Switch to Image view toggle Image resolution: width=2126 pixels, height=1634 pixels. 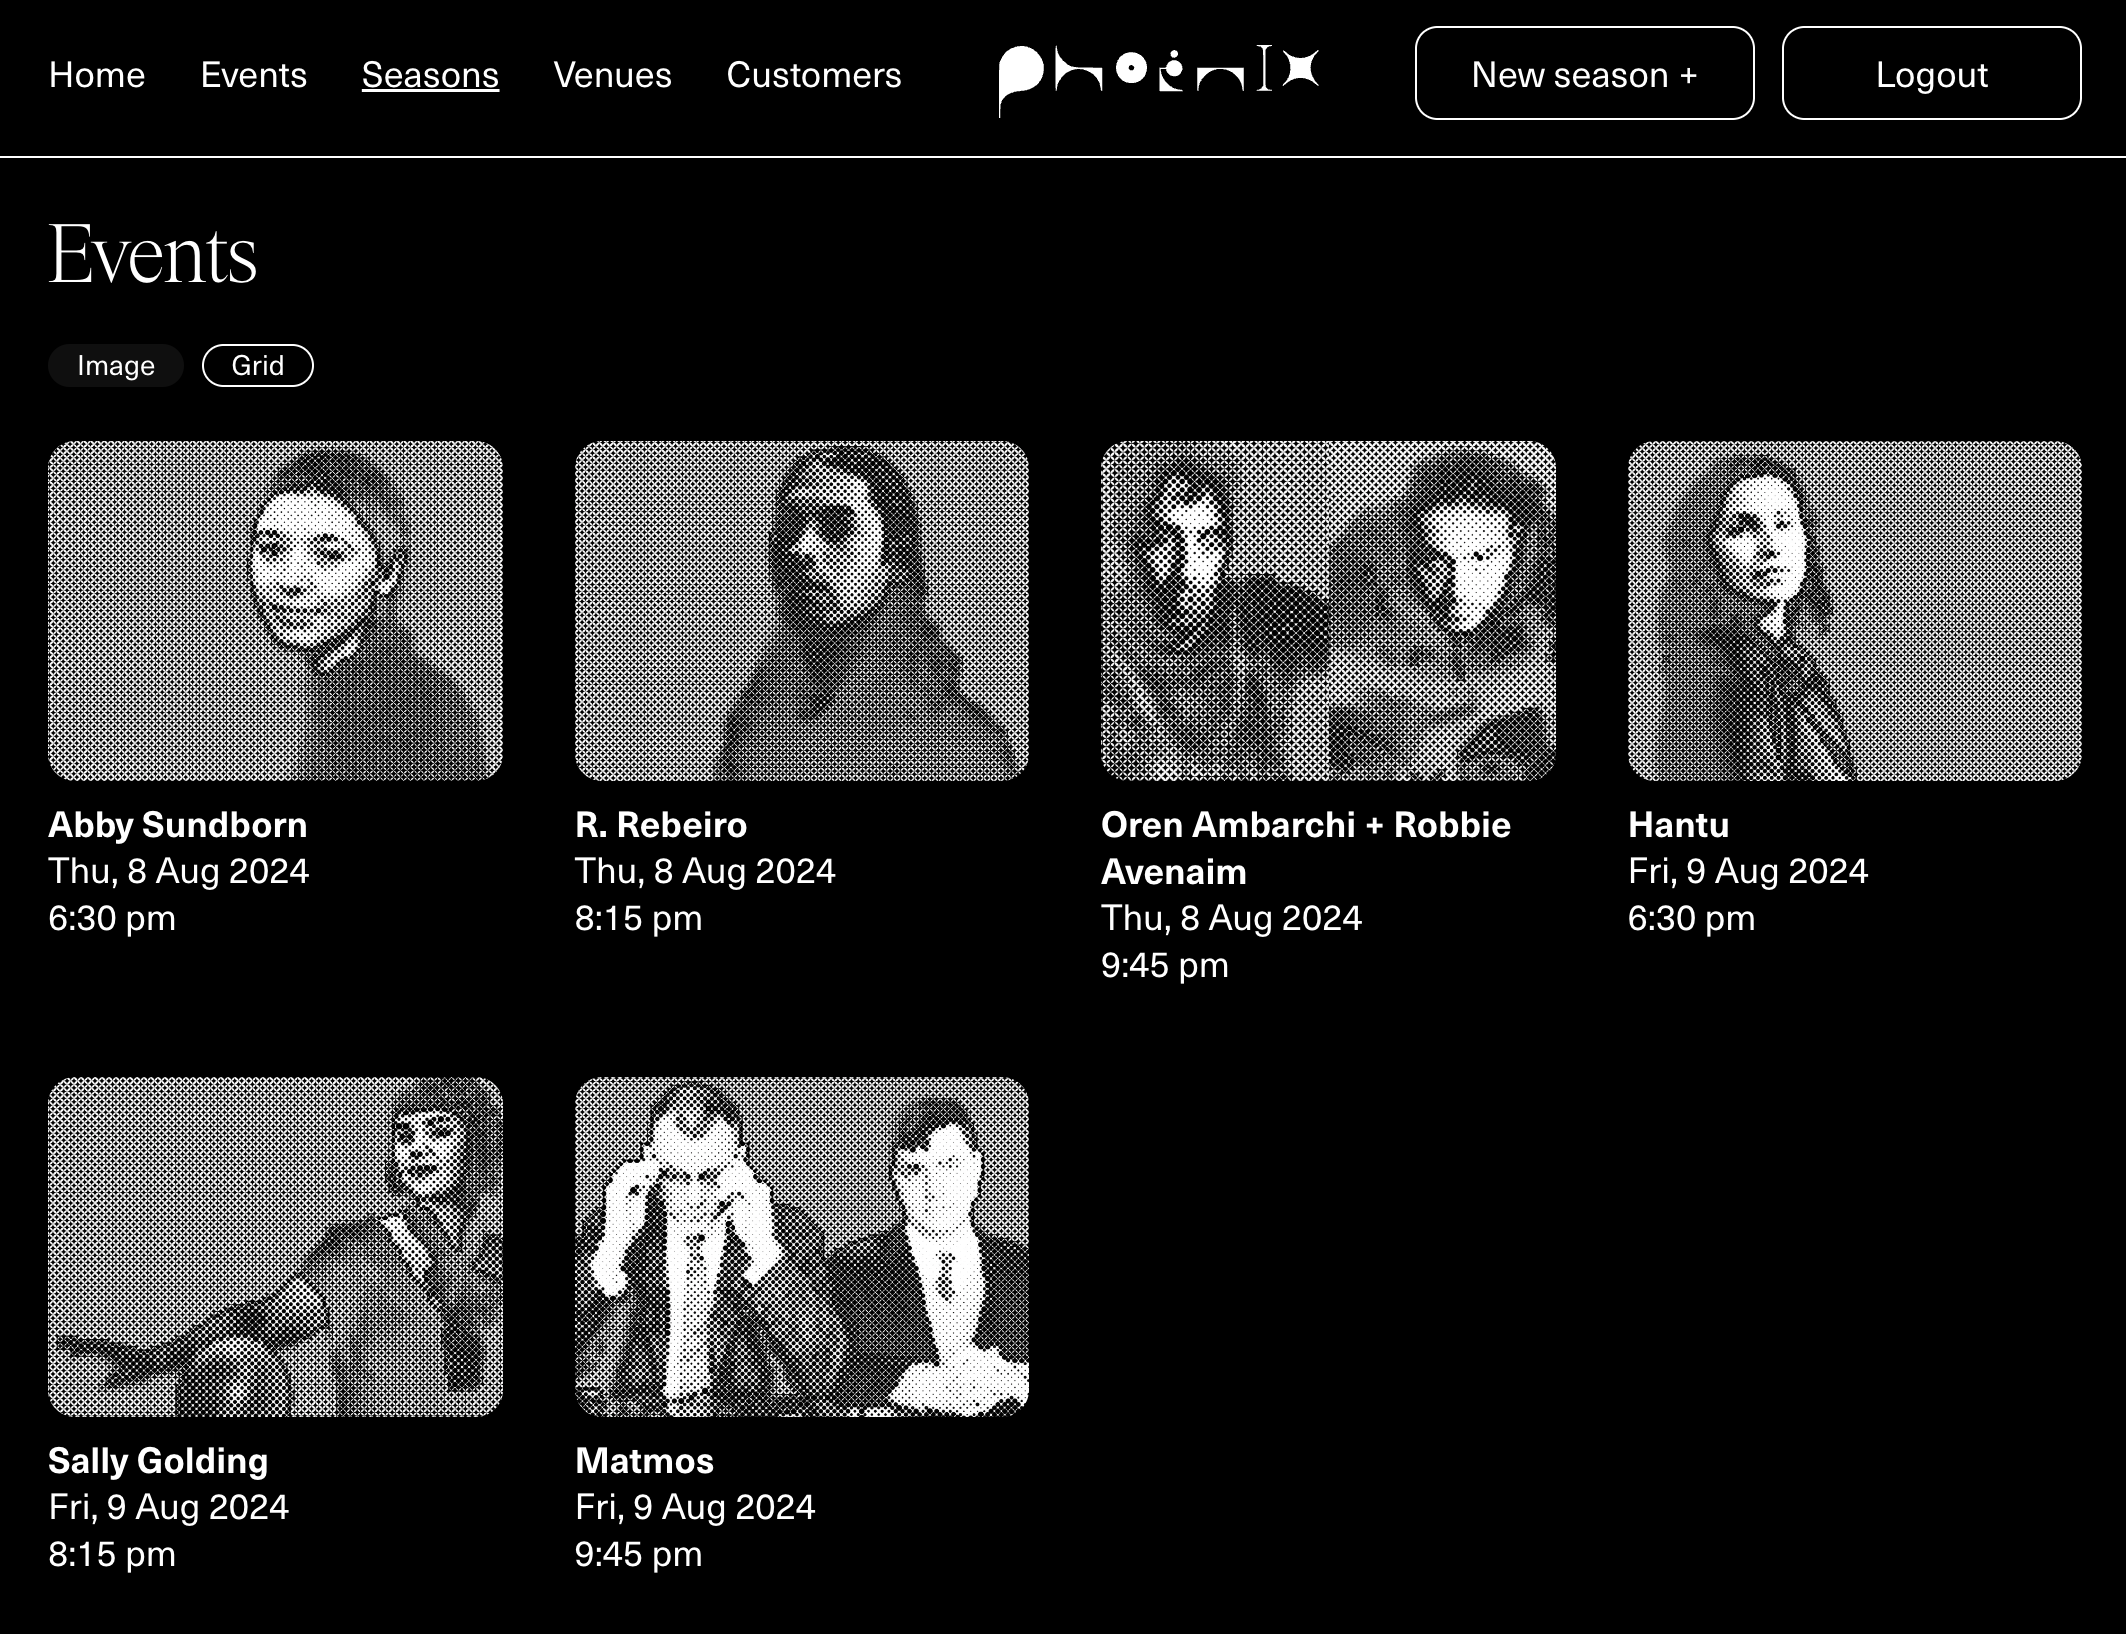tap(116, 366)
